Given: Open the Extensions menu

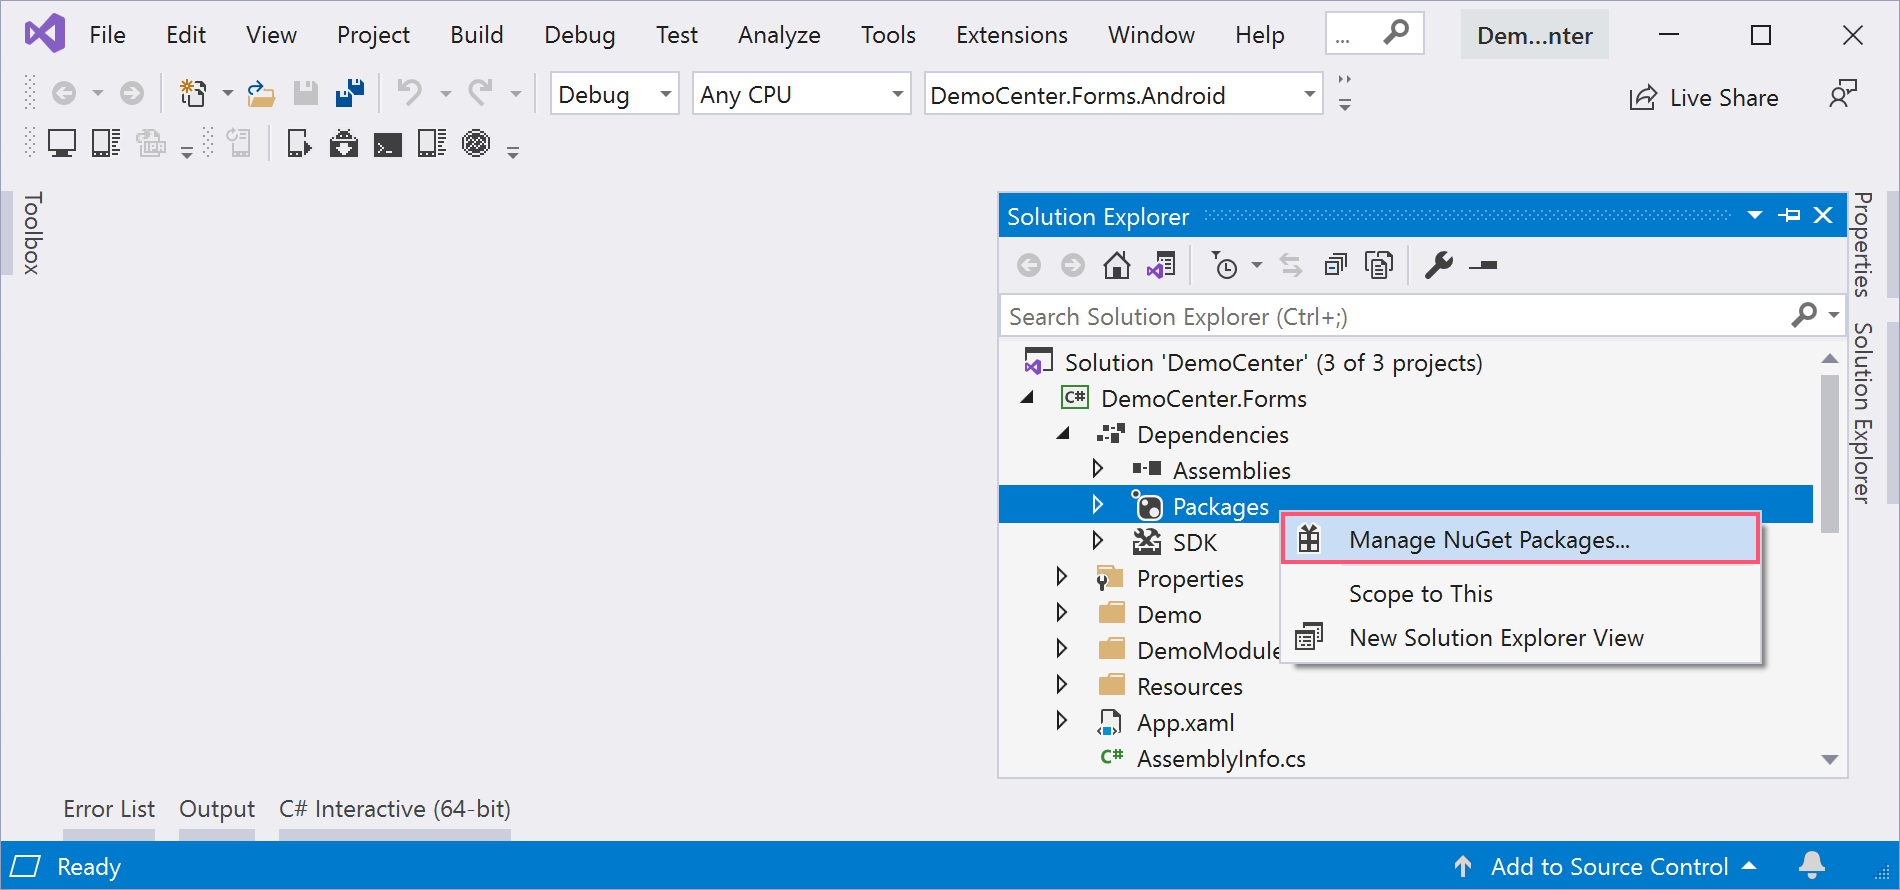Looking at the screenshot, I should point(1011,35).
